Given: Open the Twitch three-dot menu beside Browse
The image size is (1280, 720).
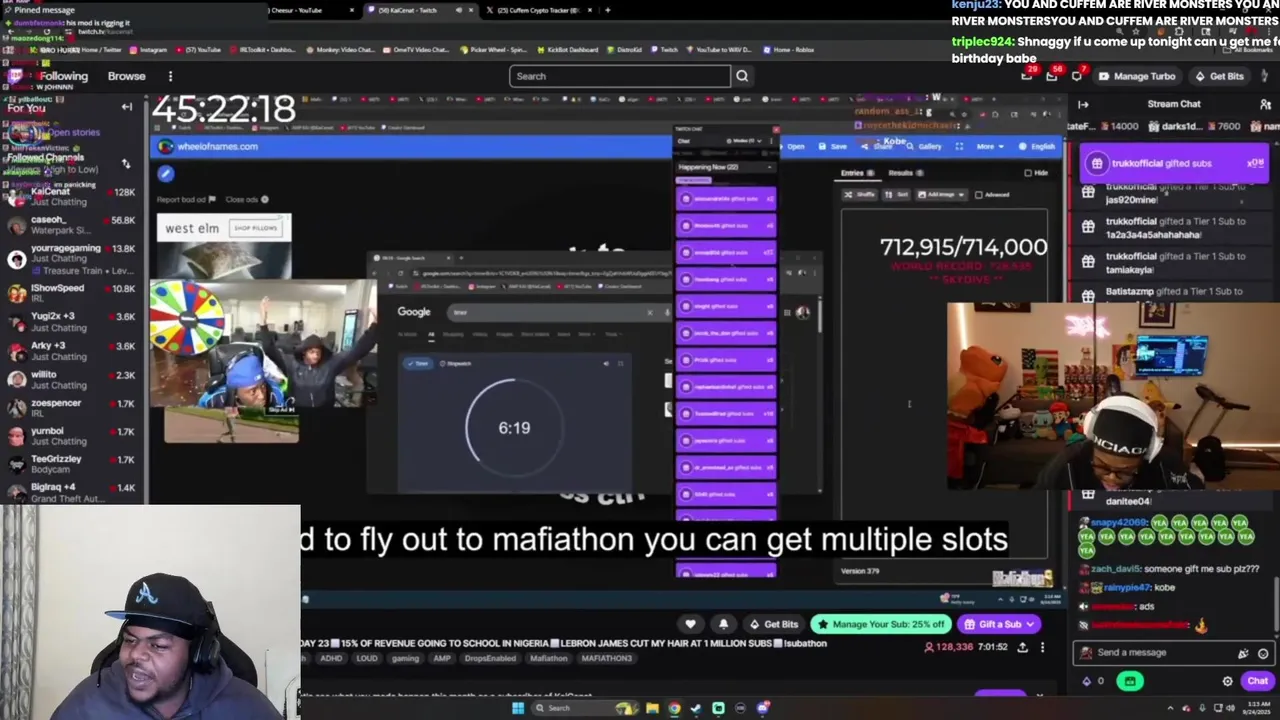Looking at the screenshot, I should (170, 76).
